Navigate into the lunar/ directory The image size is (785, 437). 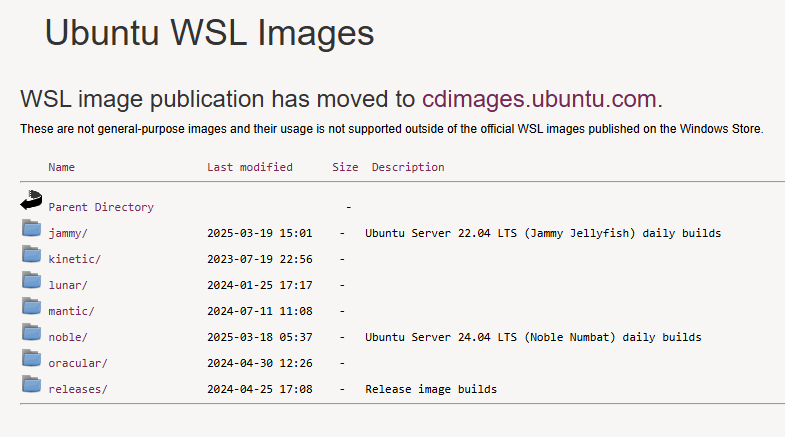pyautogui.click(x=68, y=285)
